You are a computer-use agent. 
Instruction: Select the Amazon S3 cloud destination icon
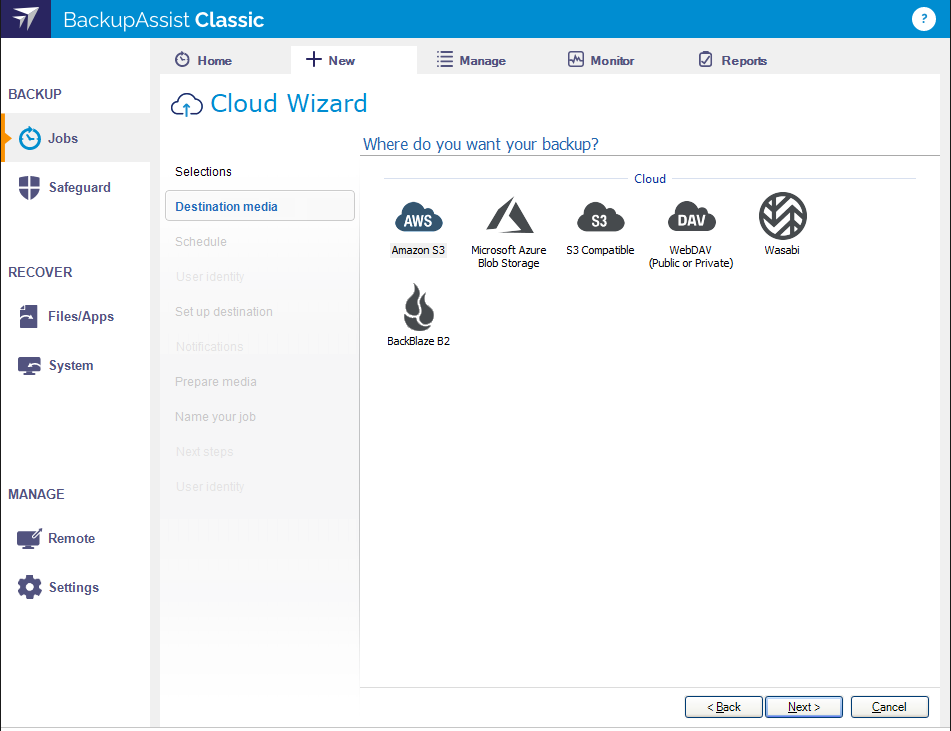(x=418, y=217)
